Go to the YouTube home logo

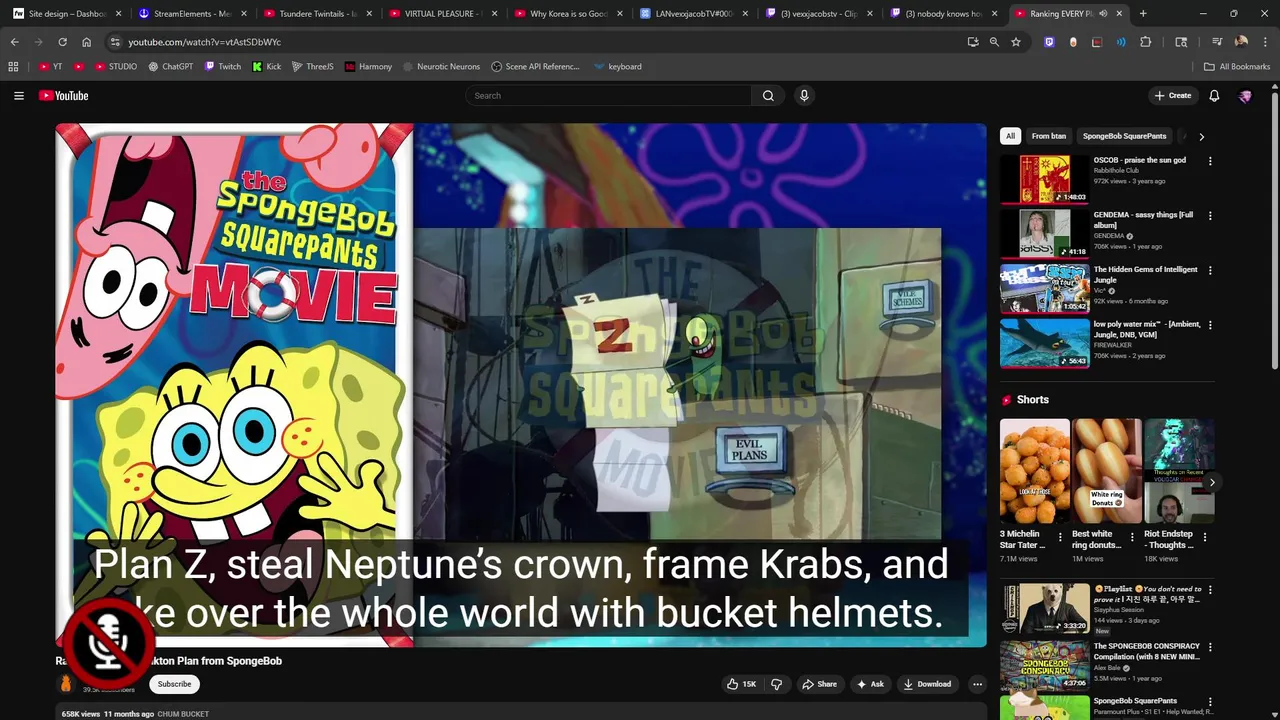tap(64, 96)
